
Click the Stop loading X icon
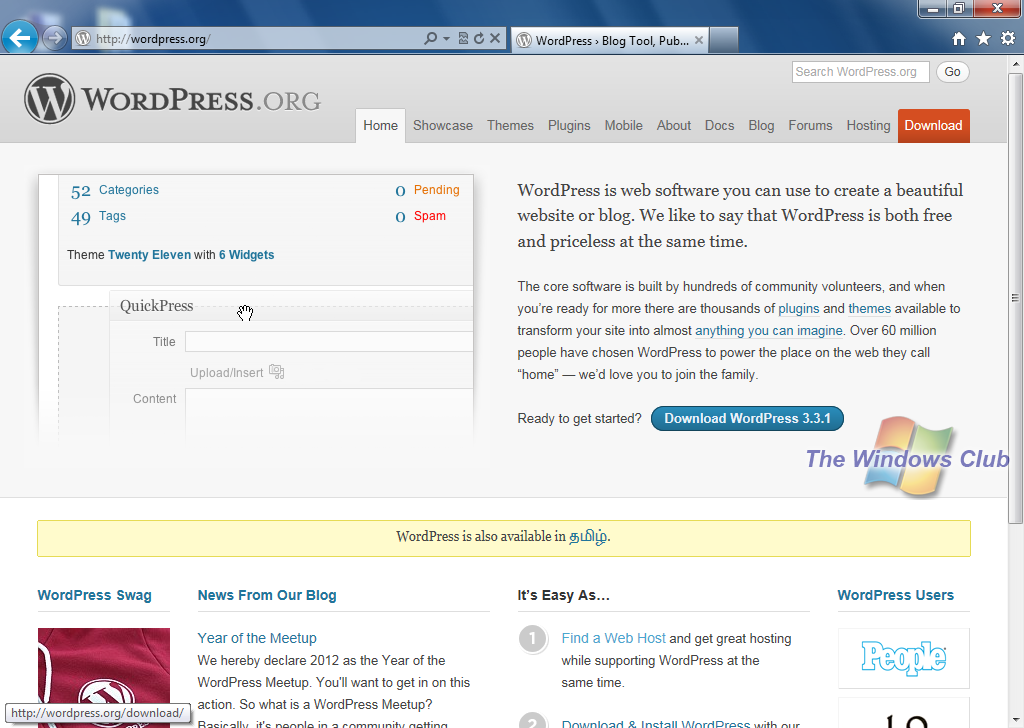tap(495, 39)
